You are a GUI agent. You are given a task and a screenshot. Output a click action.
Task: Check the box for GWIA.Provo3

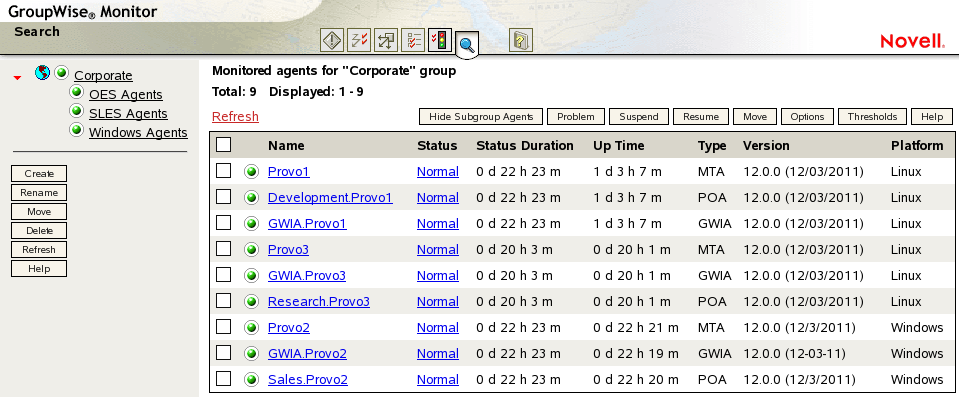tap(224, 275)
